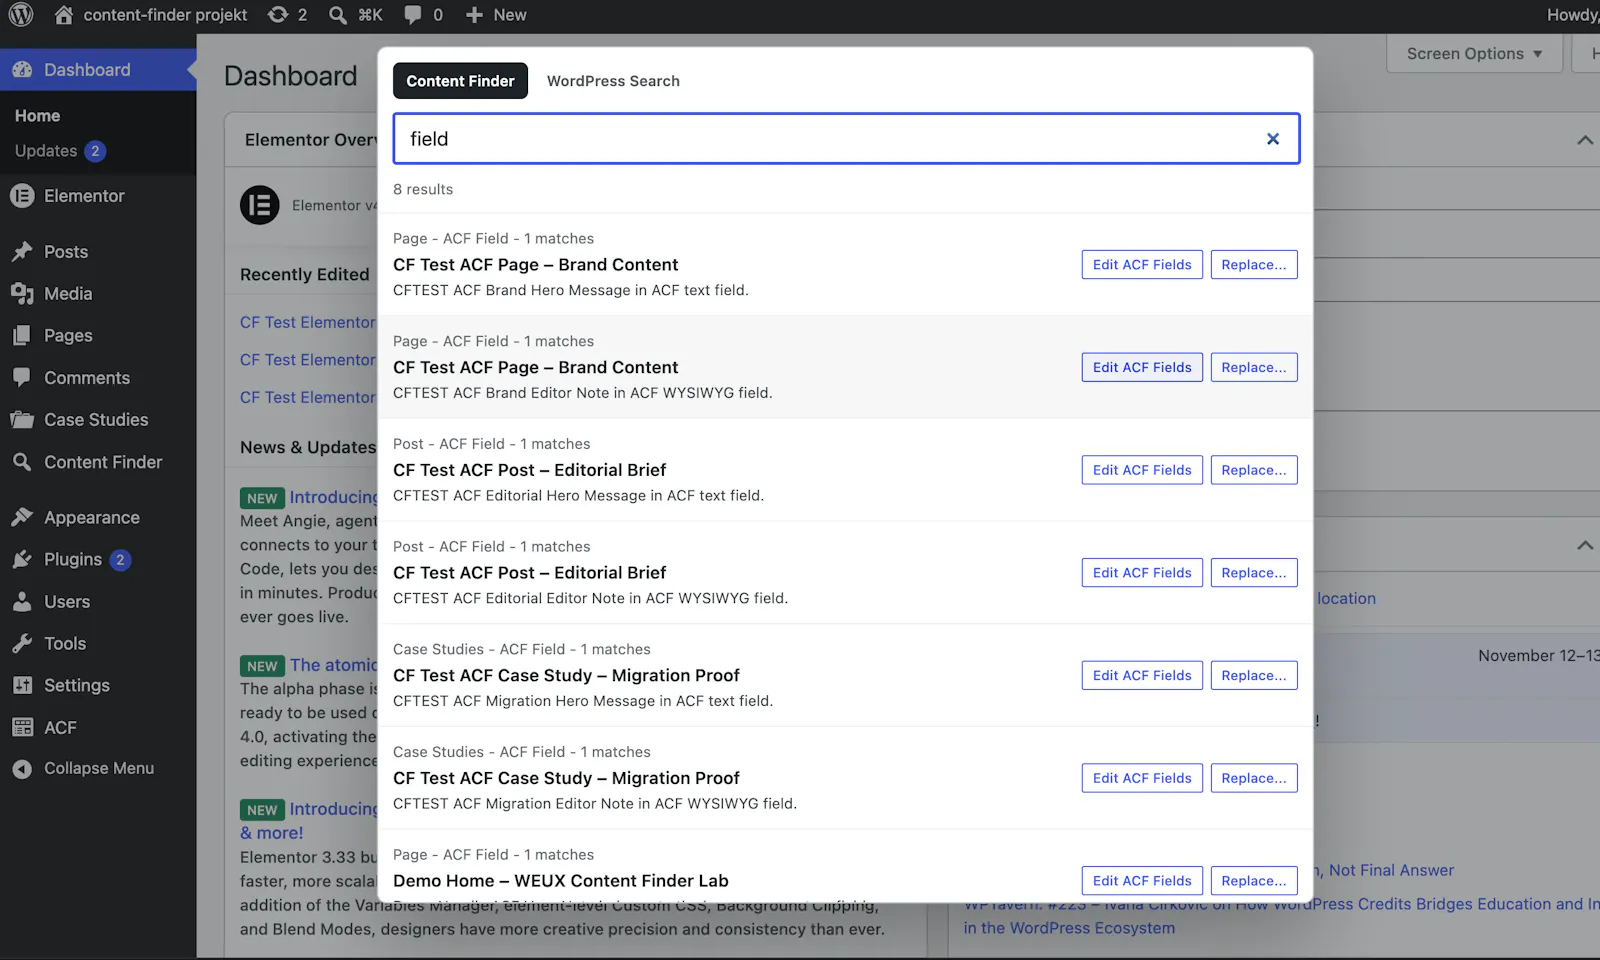Click the WordPress logo icon
This screenshot has width=1600, height=960.
coord(21,15)
